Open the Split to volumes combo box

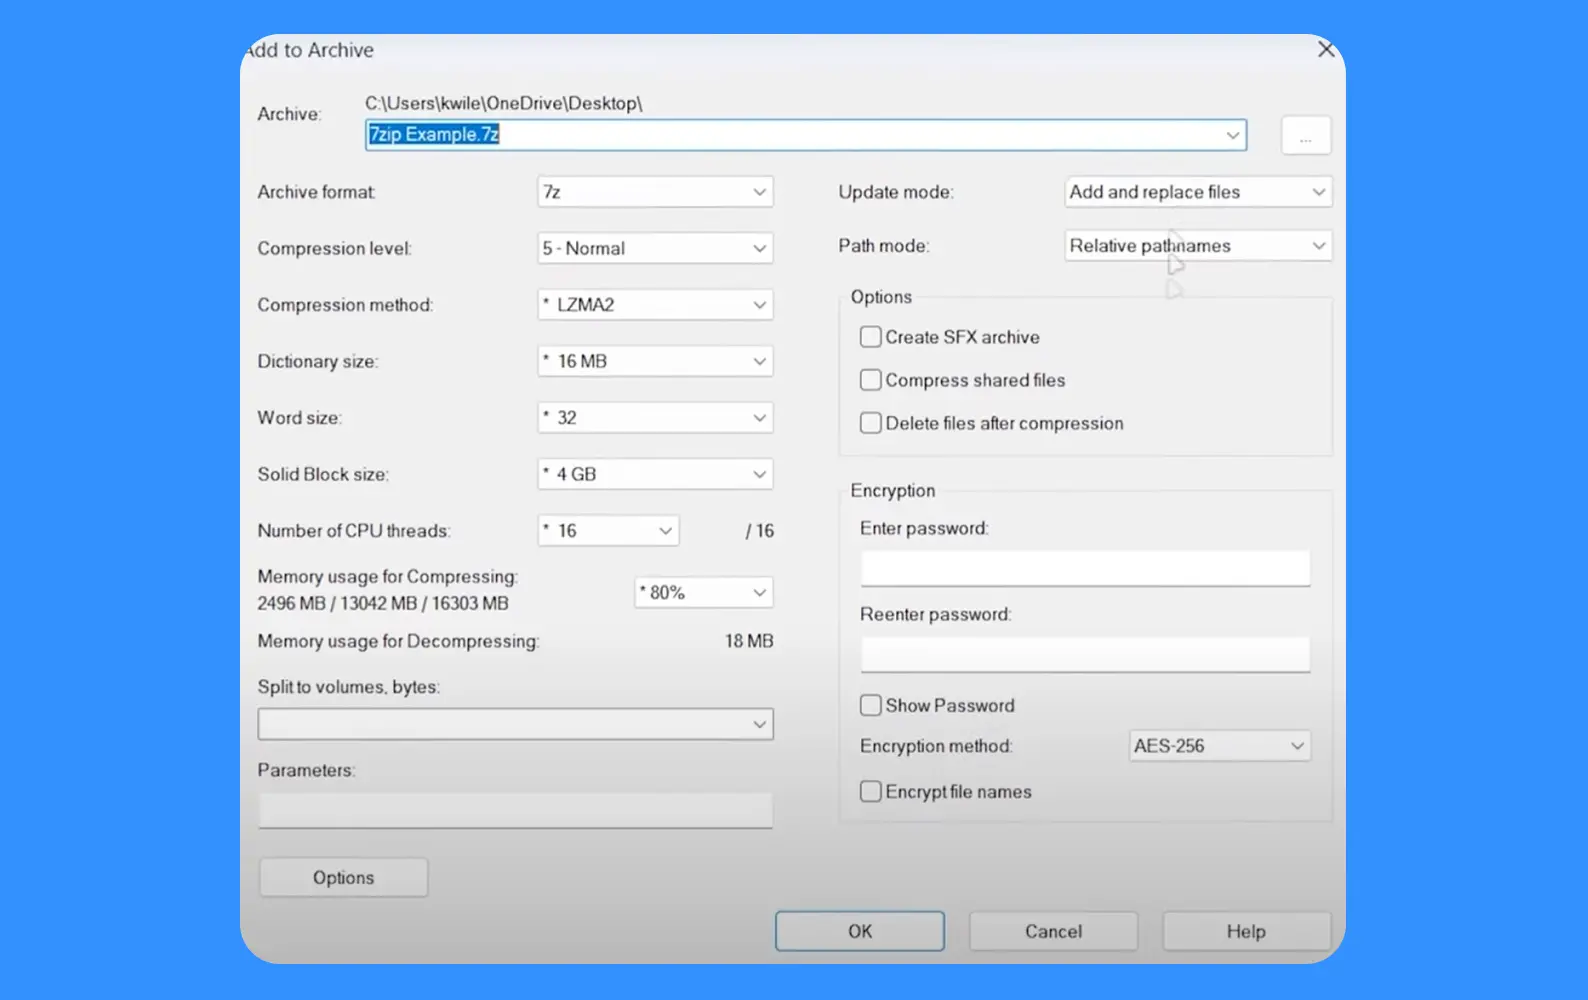[x=515, y=724]
